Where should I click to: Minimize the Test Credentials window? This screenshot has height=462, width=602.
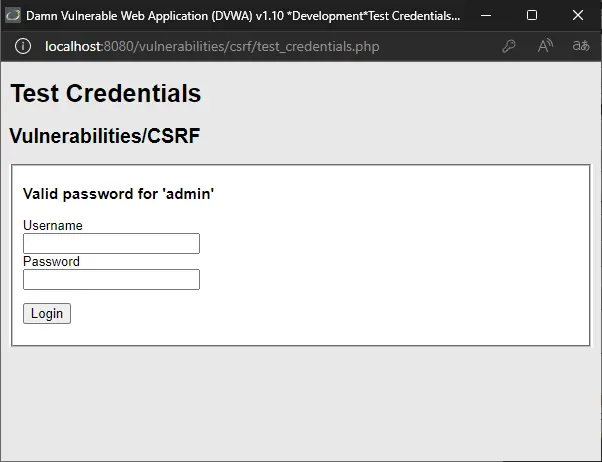pyautogui.click(x=486, y=15)
